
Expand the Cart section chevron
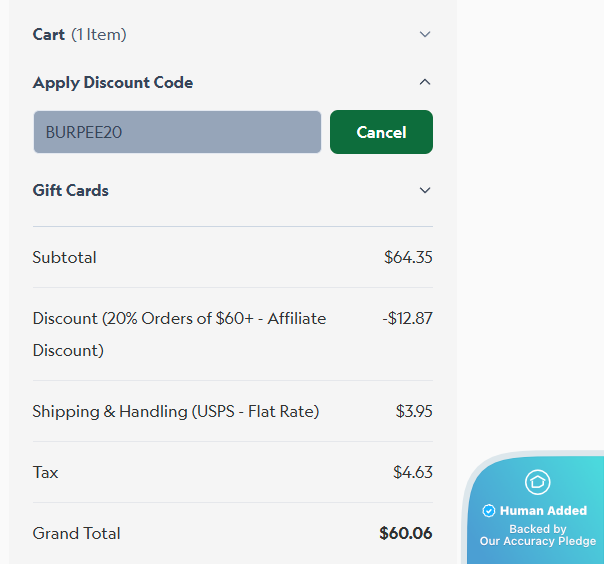(424, 34)
